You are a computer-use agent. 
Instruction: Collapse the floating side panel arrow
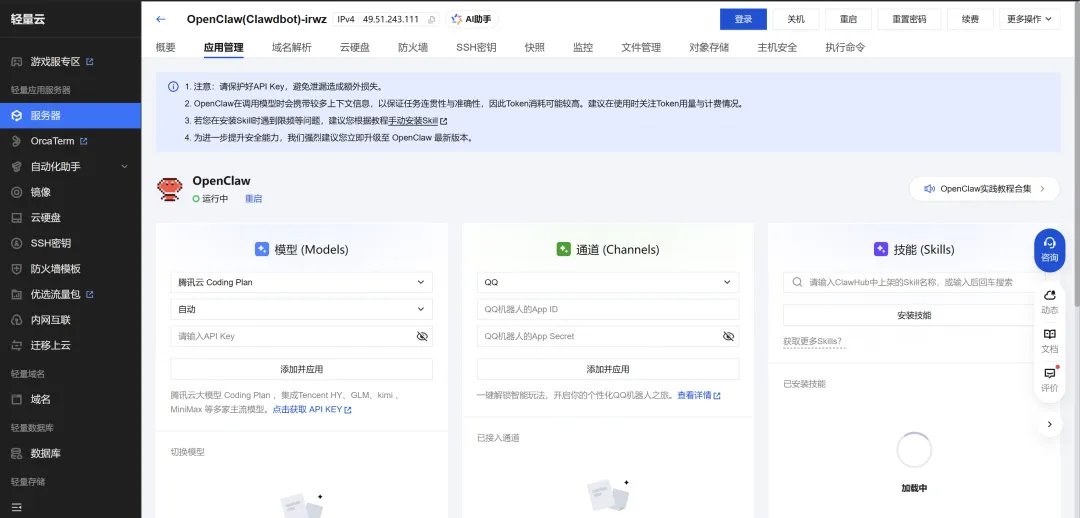(x=1049, y=424)
